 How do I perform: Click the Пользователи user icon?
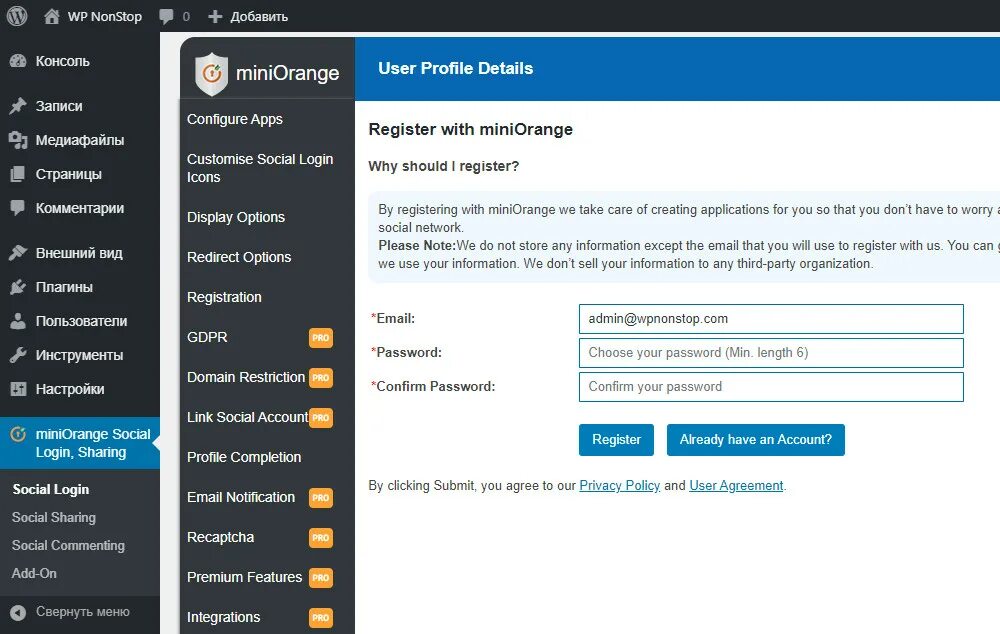point(18,321)
